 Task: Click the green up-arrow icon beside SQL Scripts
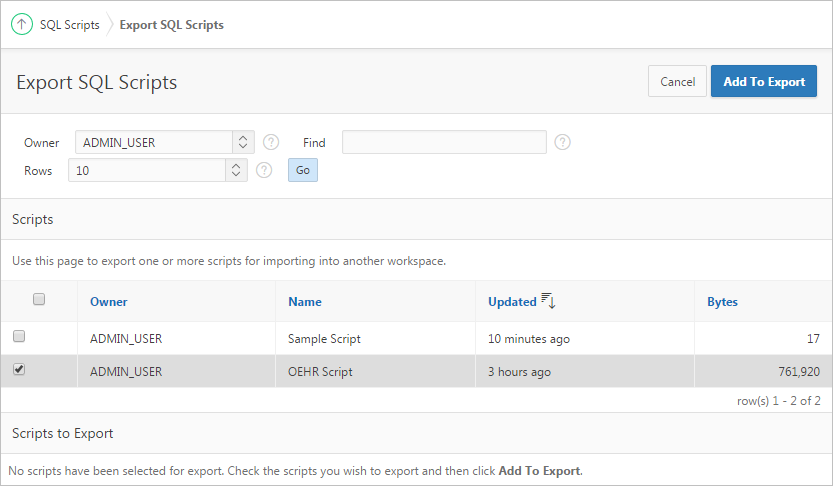(x=22, y=25)
